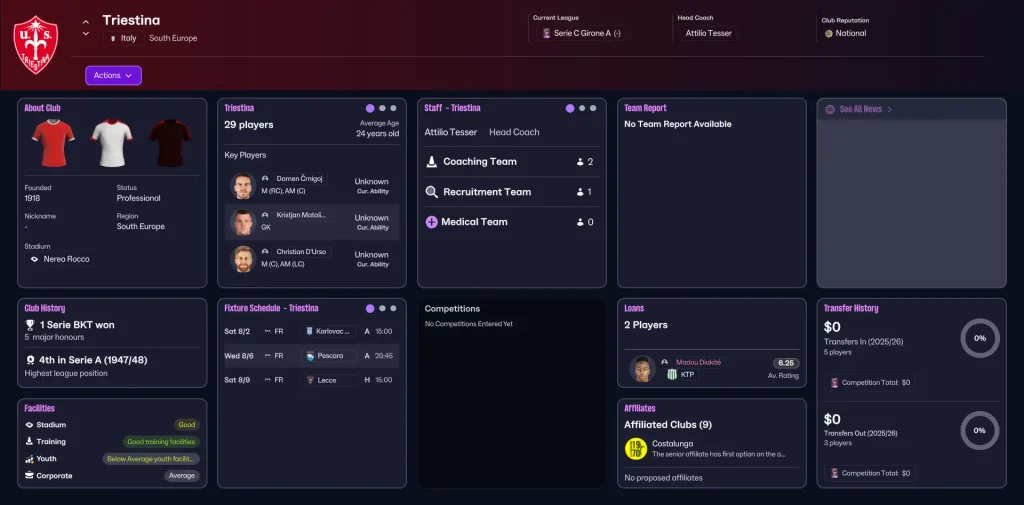Screen dimensions: 1024x505
Task: Click the Costalunga affiliate club logo
Action: pyautogui.click(x=635, y=448)
